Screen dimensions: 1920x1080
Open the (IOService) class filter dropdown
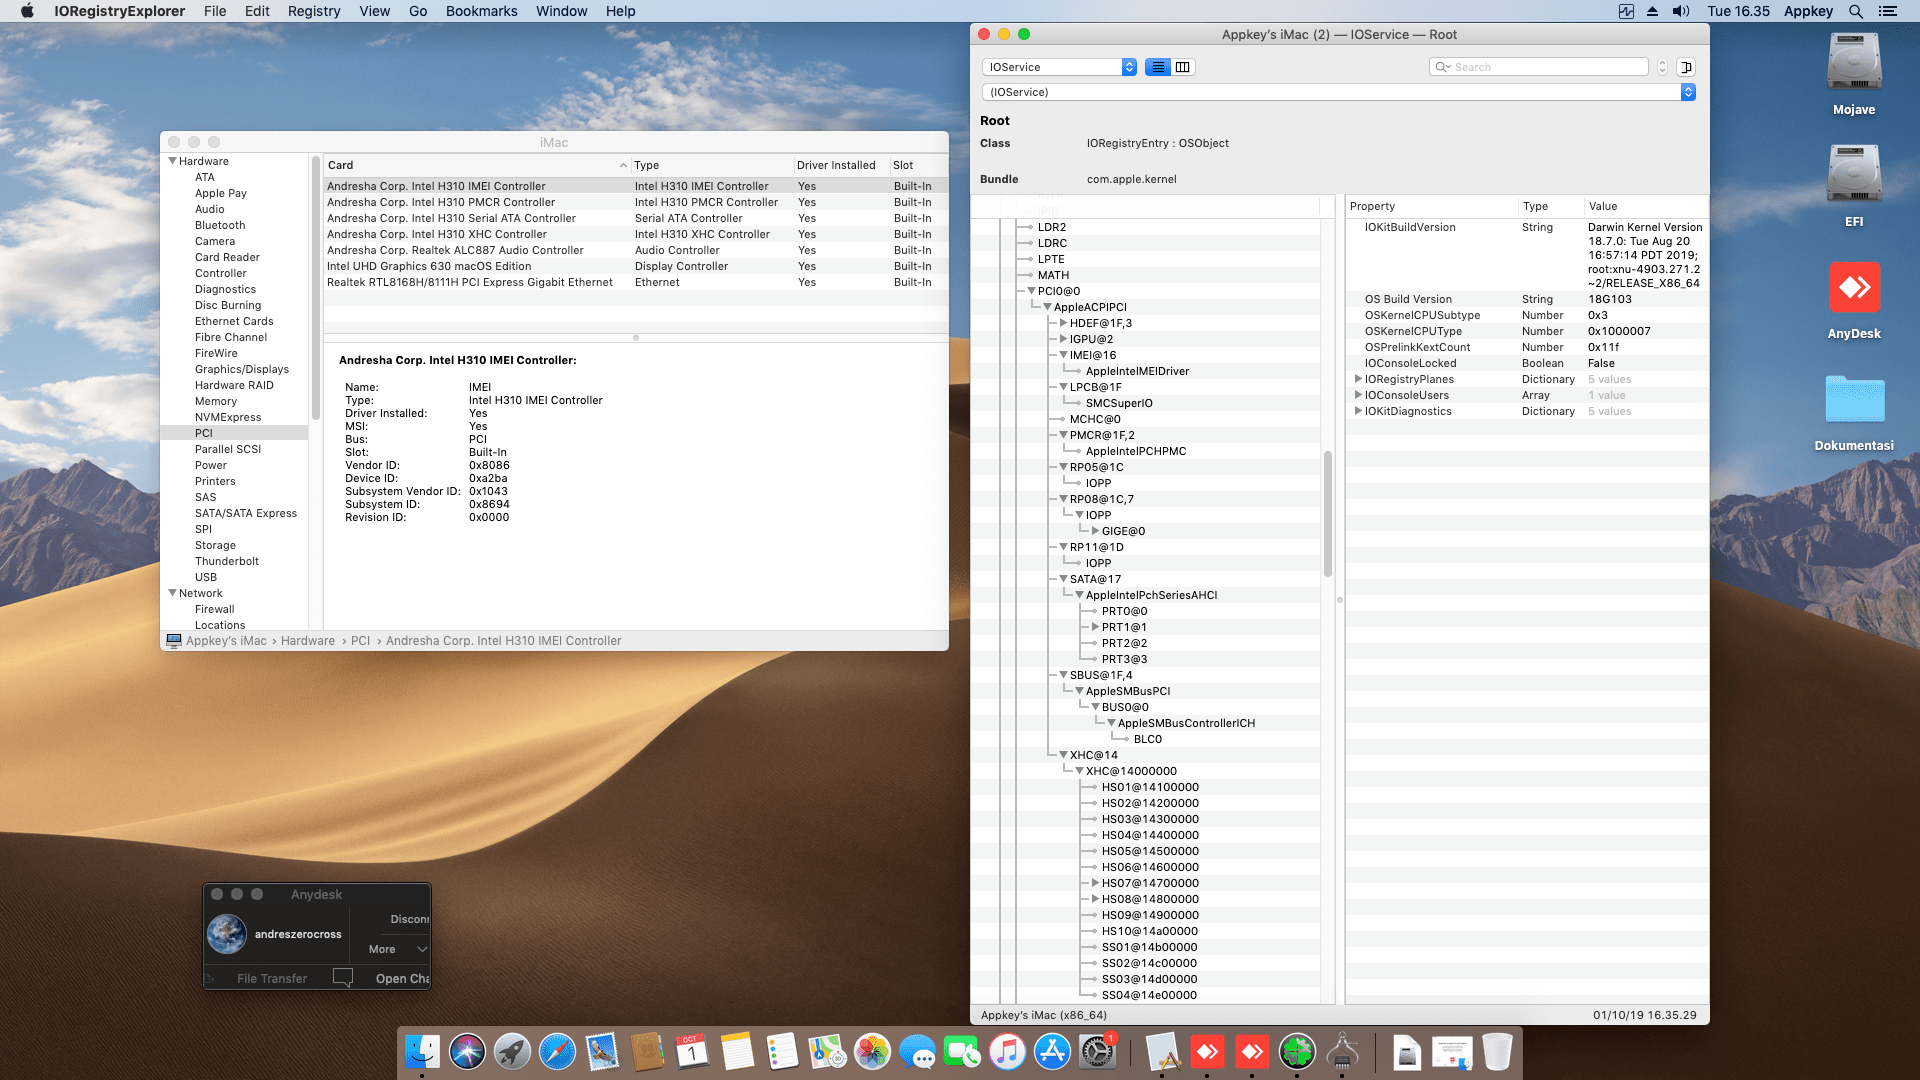pos(1339,92)
